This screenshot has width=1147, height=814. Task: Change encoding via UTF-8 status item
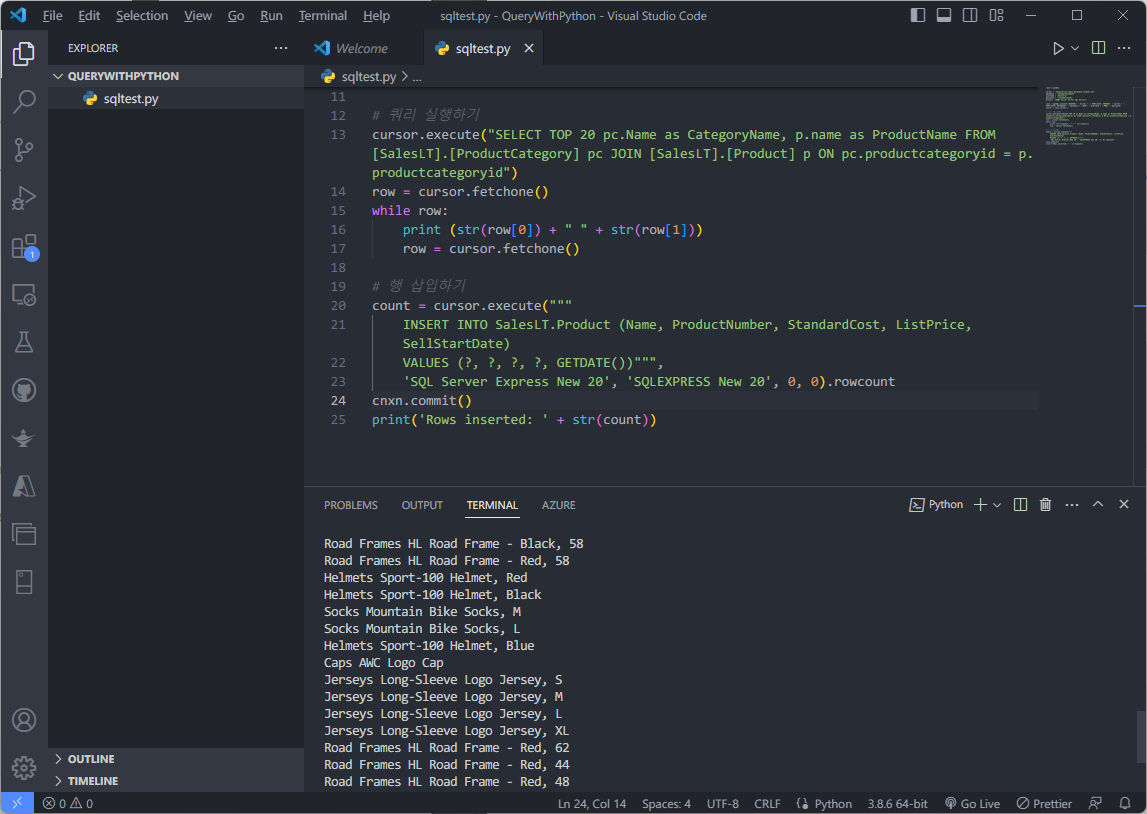pyautogui.click(x=723, y=803)
